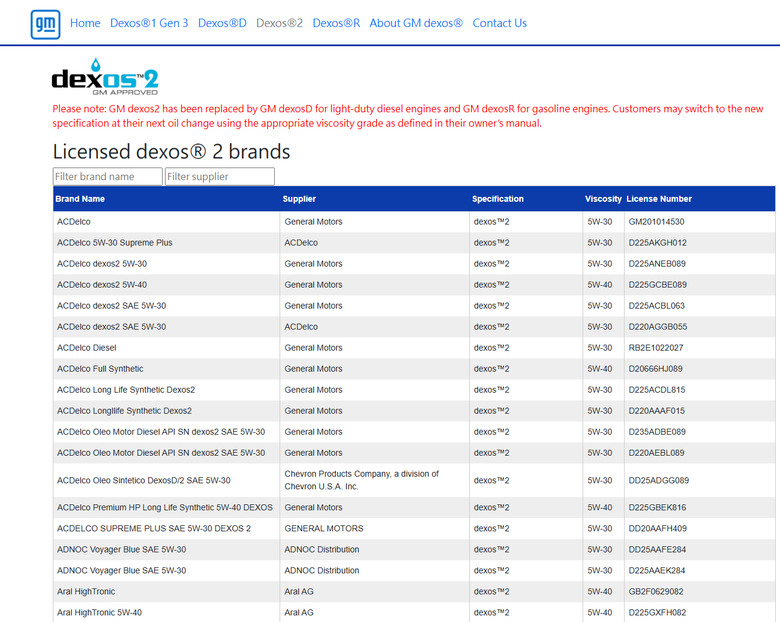Click the GM logo icon

point(45,24)
